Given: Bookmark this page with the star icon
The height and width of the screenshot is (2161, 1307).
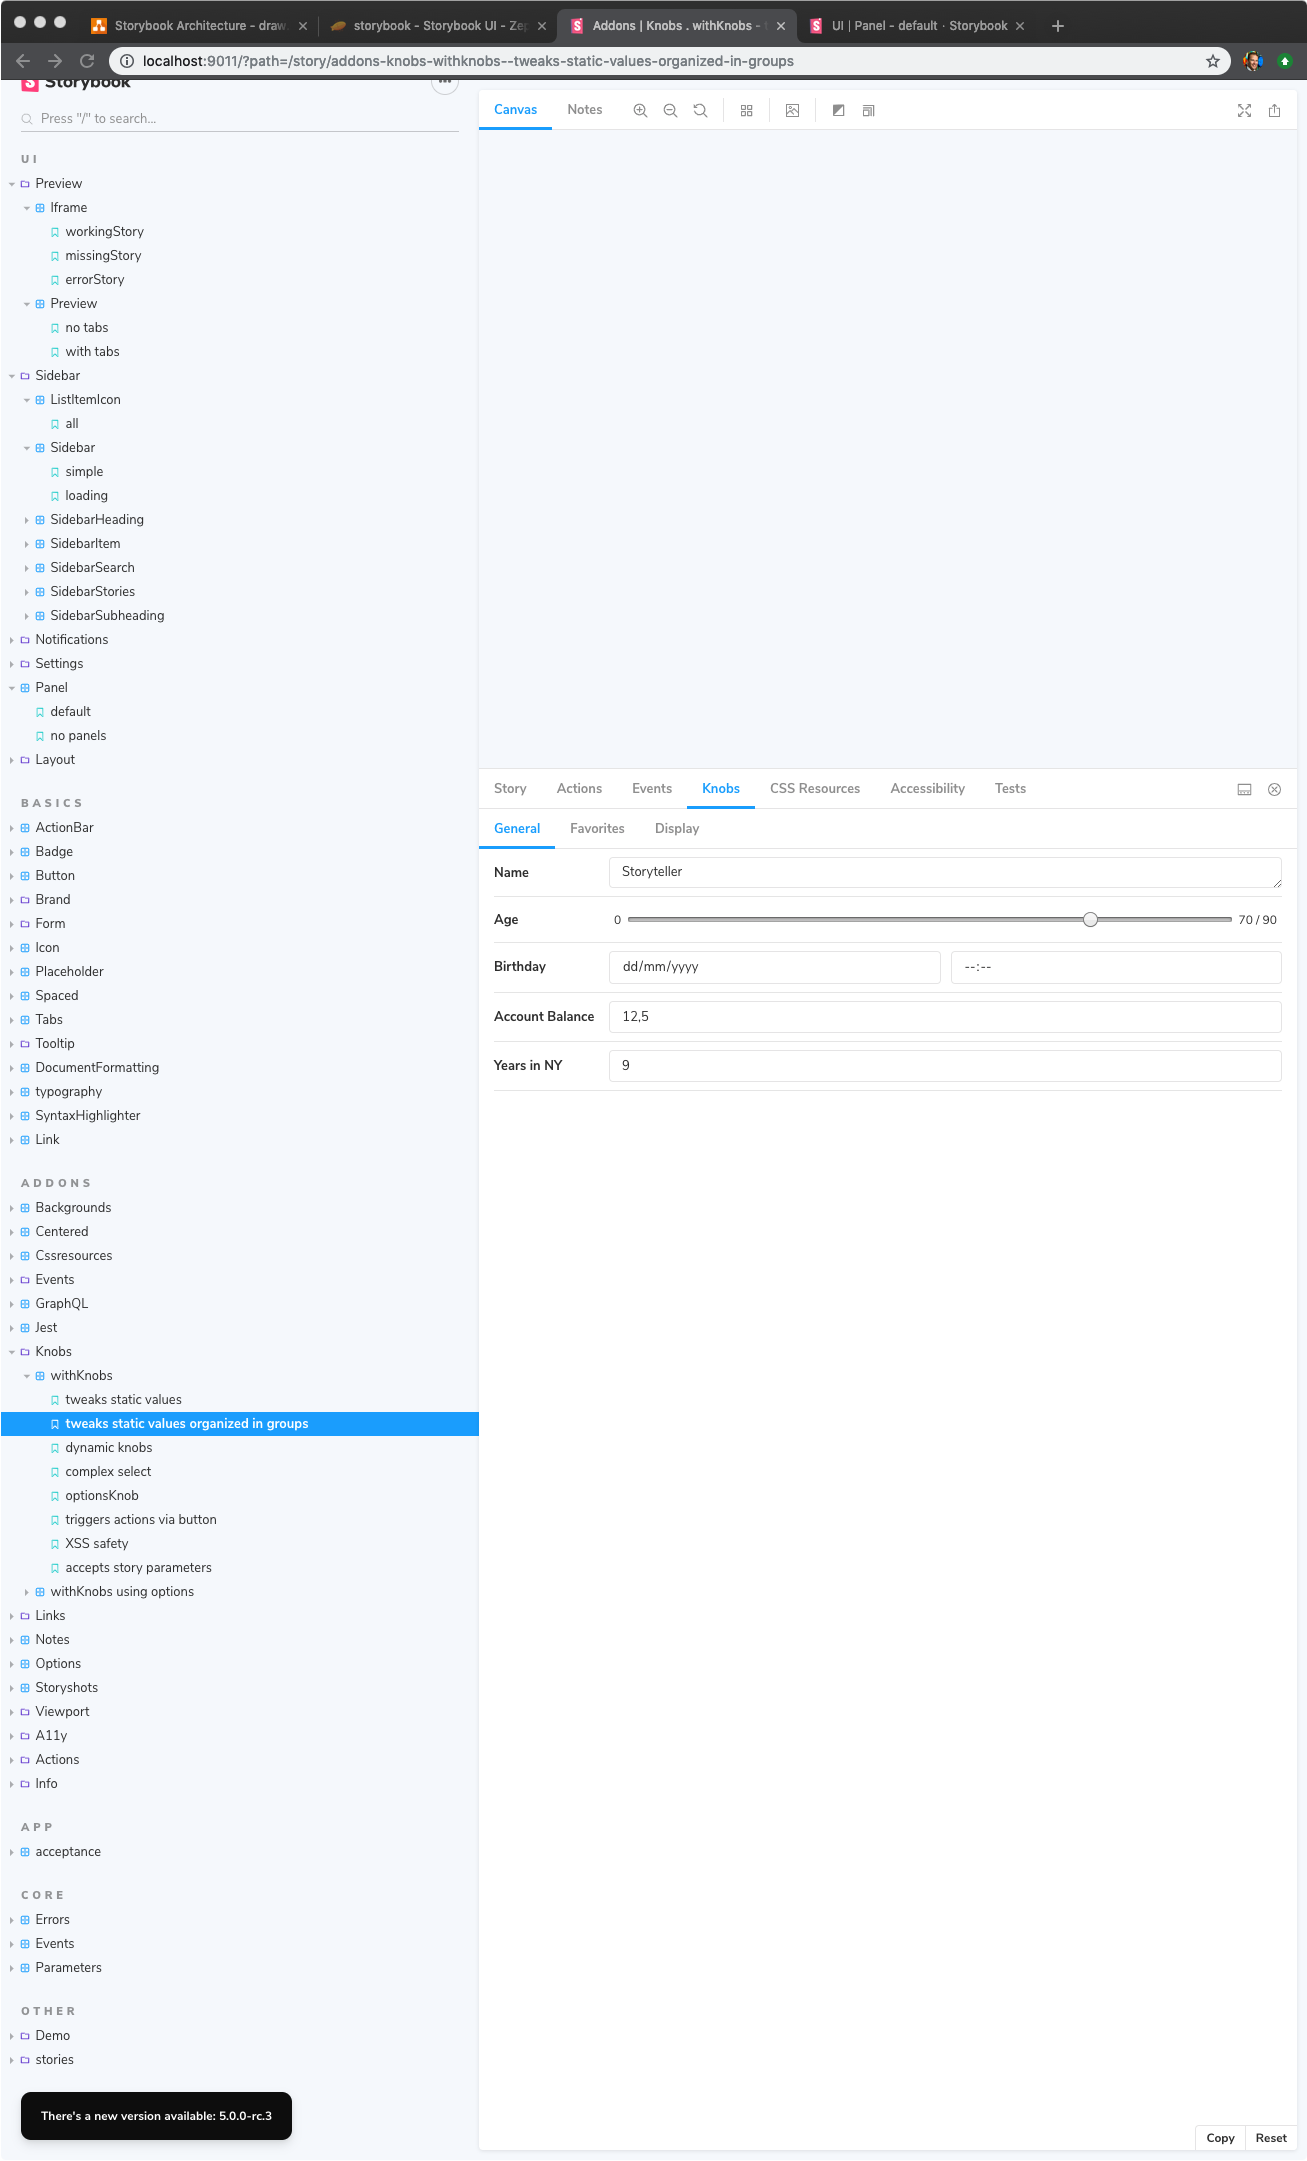Looking at the screenshot, I should (x=1212, y=61).
